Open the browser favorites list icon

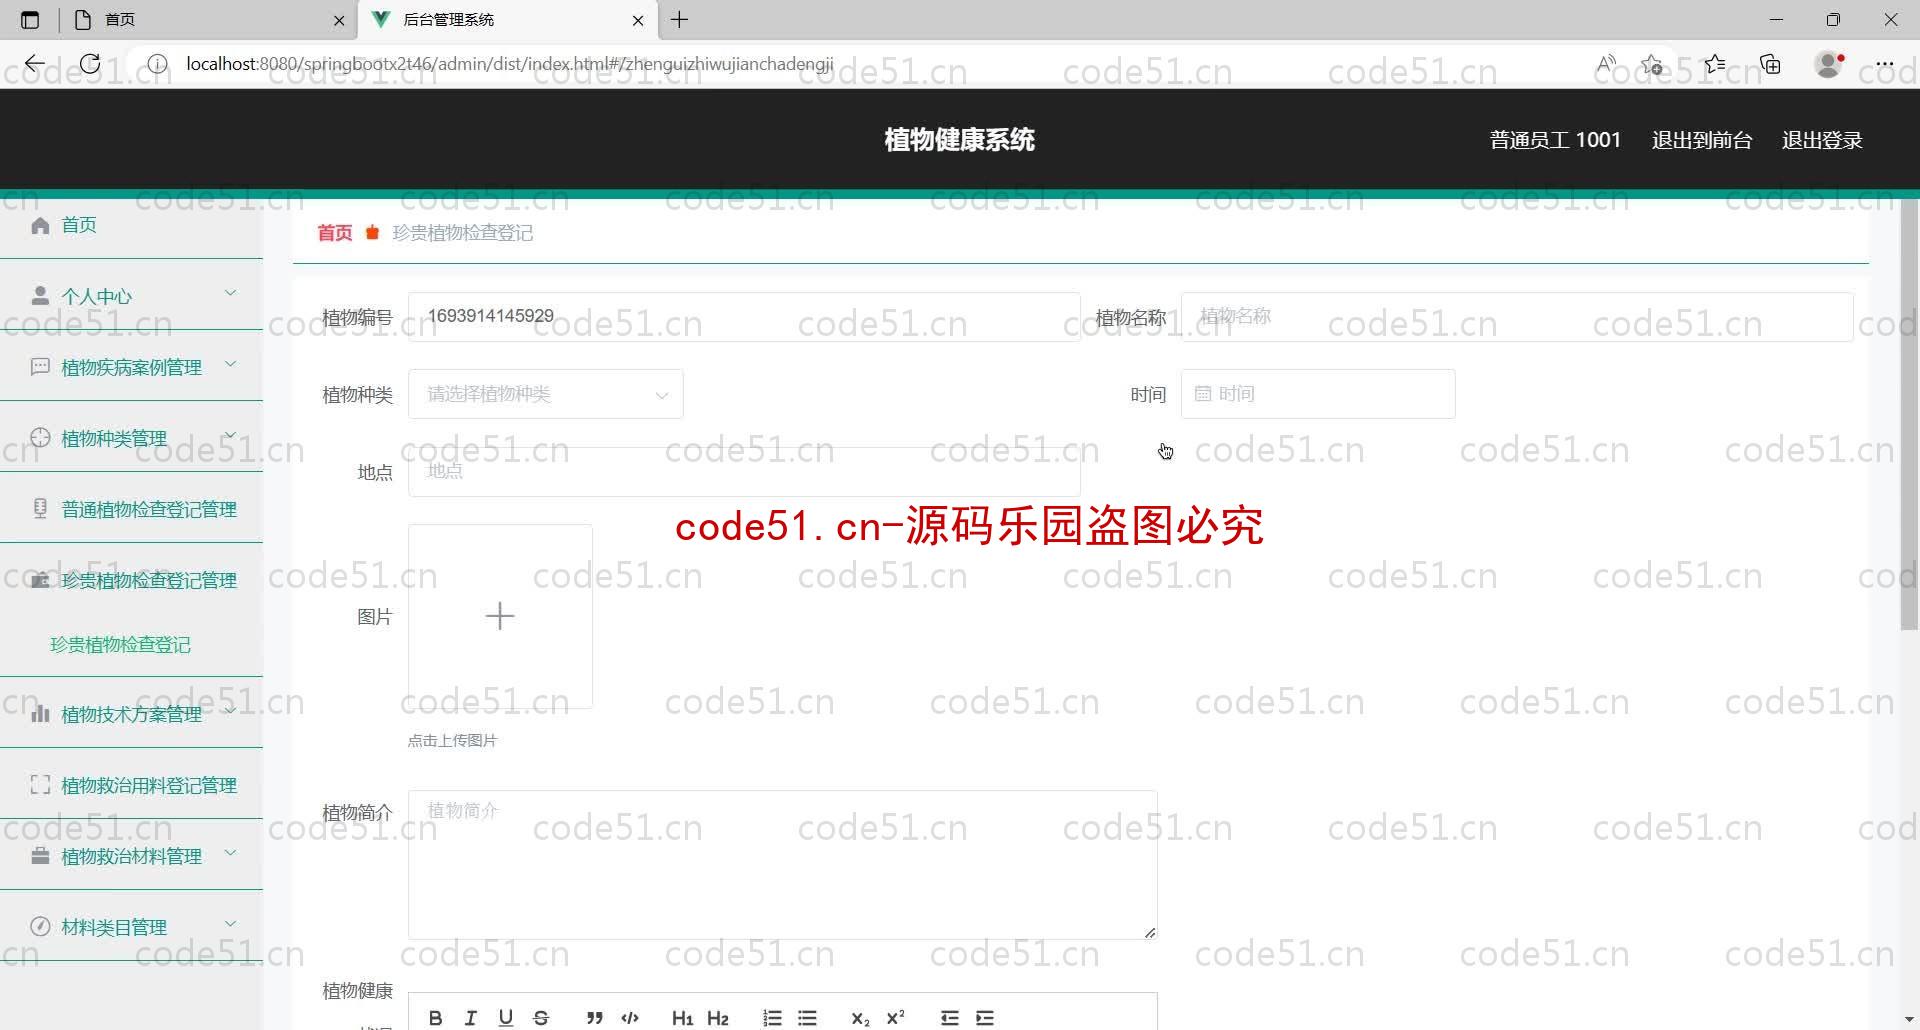pyautogui.click(x=1715, y=64)
